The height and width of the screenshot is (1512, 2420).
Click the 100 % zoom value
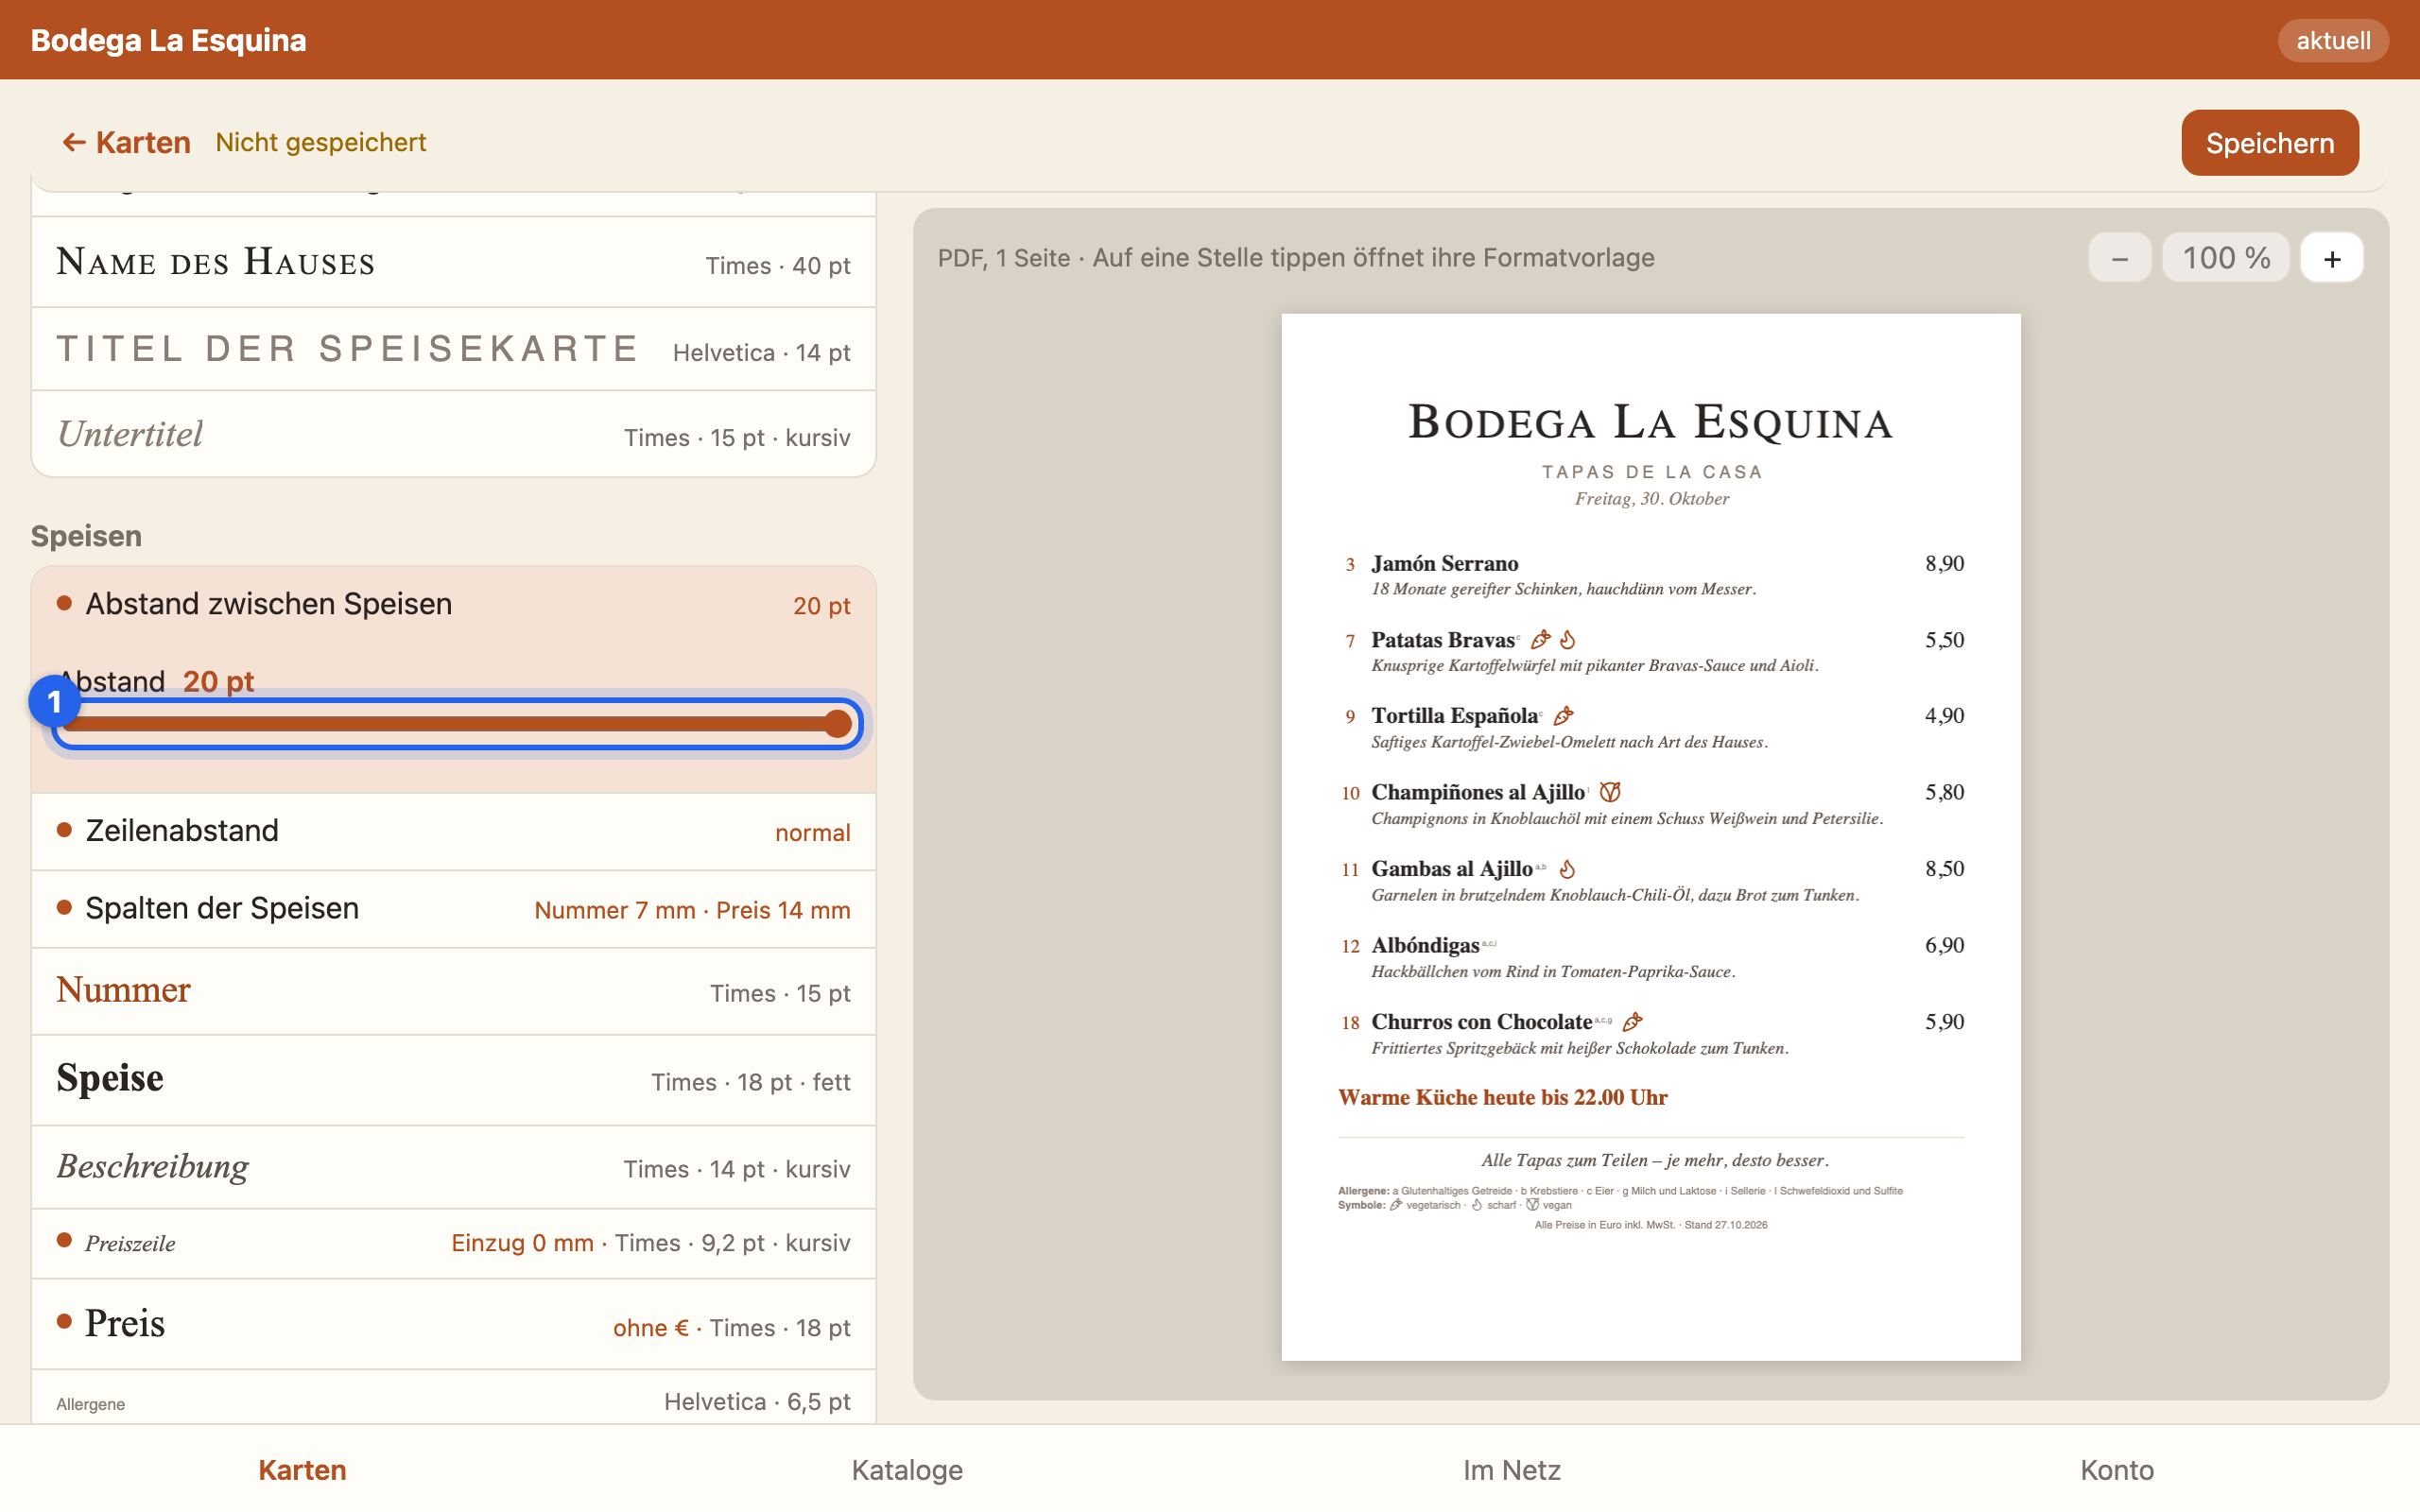coord(2226,258)
